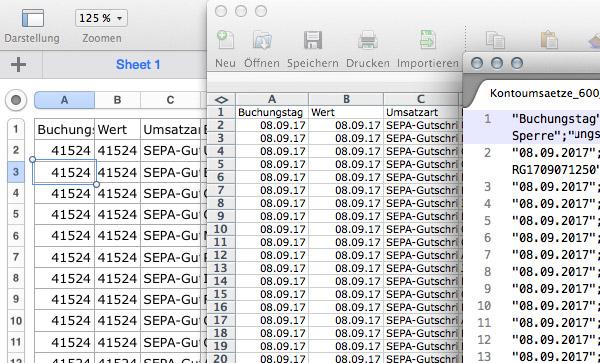Select Excel row 19 header
600x363 pixels.
[221, 346]
